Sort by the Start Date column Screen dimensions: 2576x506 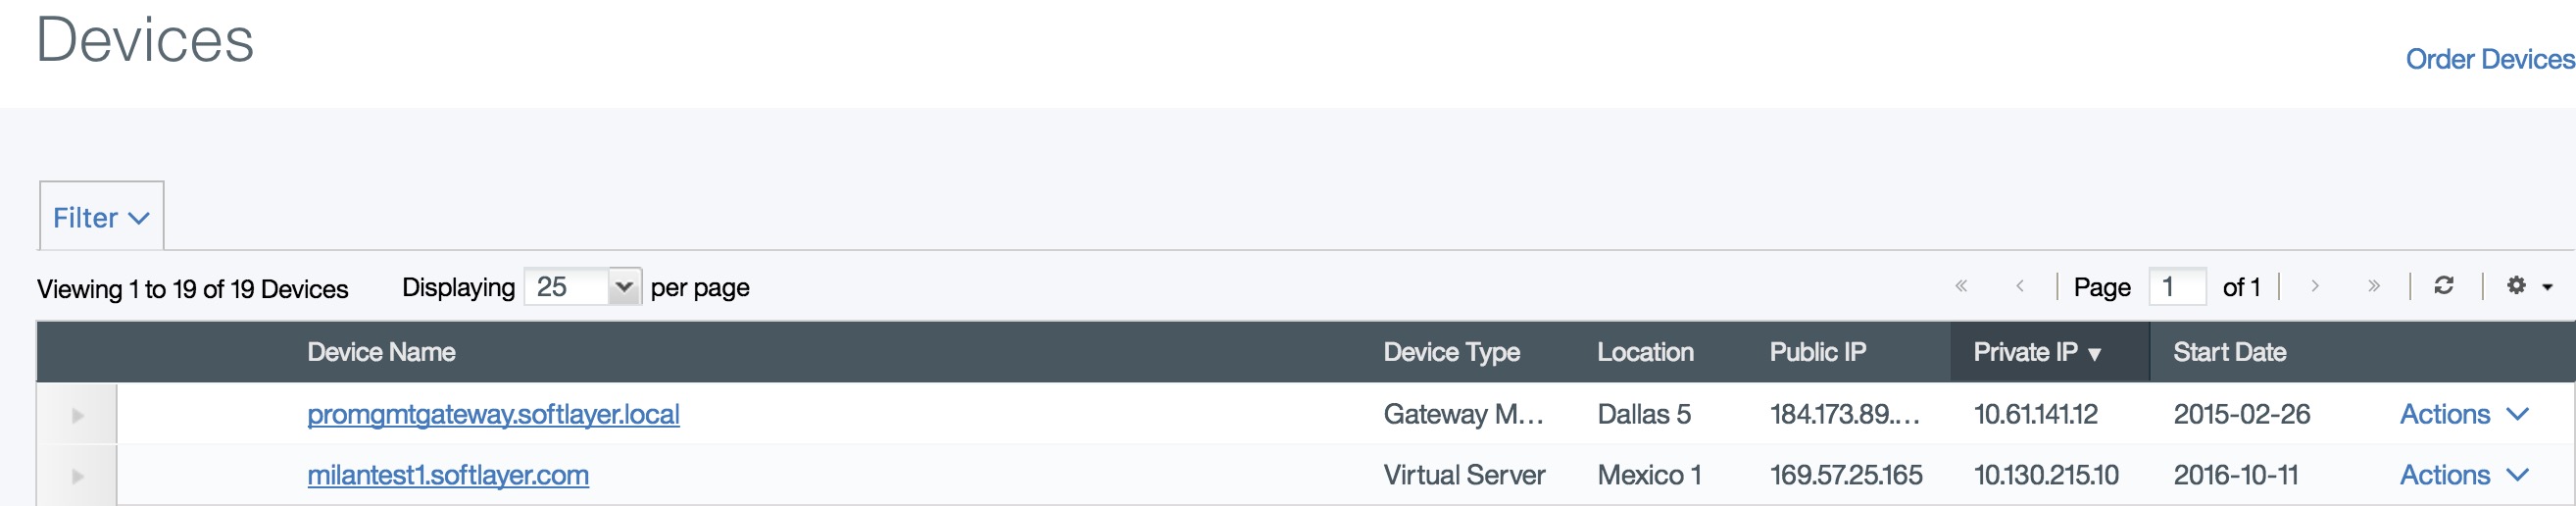[2229, 352]
